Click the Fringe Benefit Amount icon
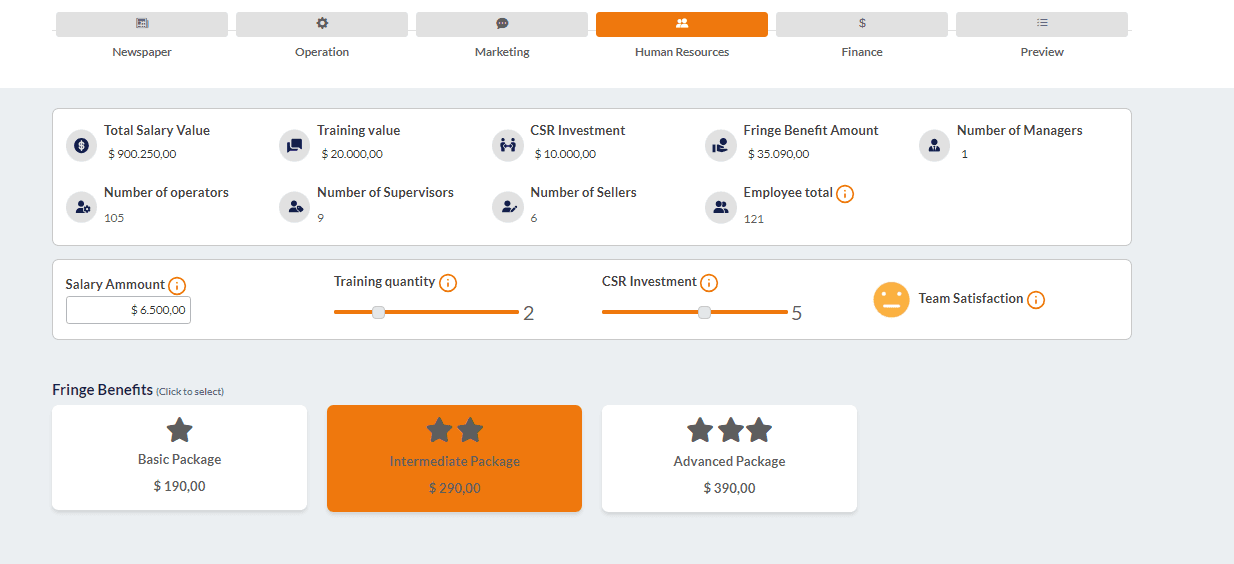 721,145
